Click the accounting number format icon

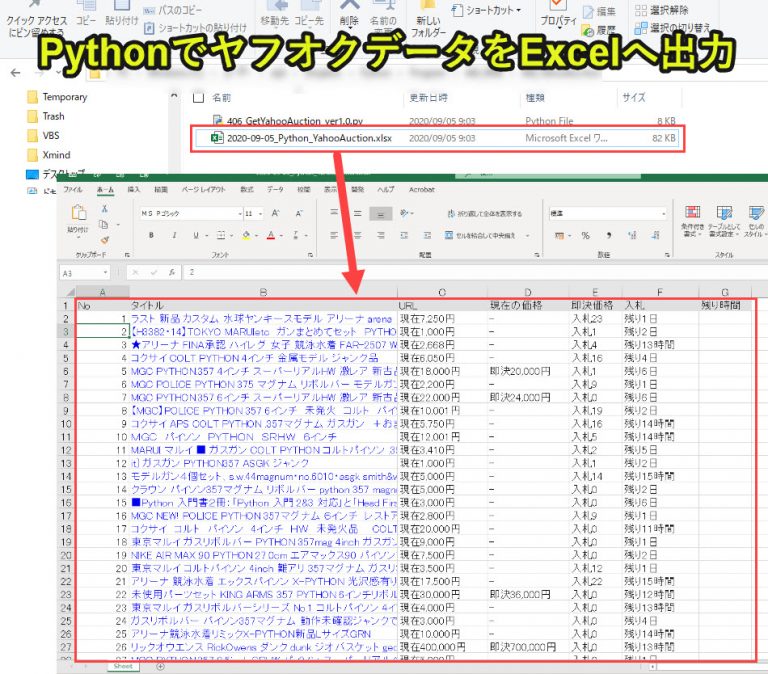tap(559, 236)
